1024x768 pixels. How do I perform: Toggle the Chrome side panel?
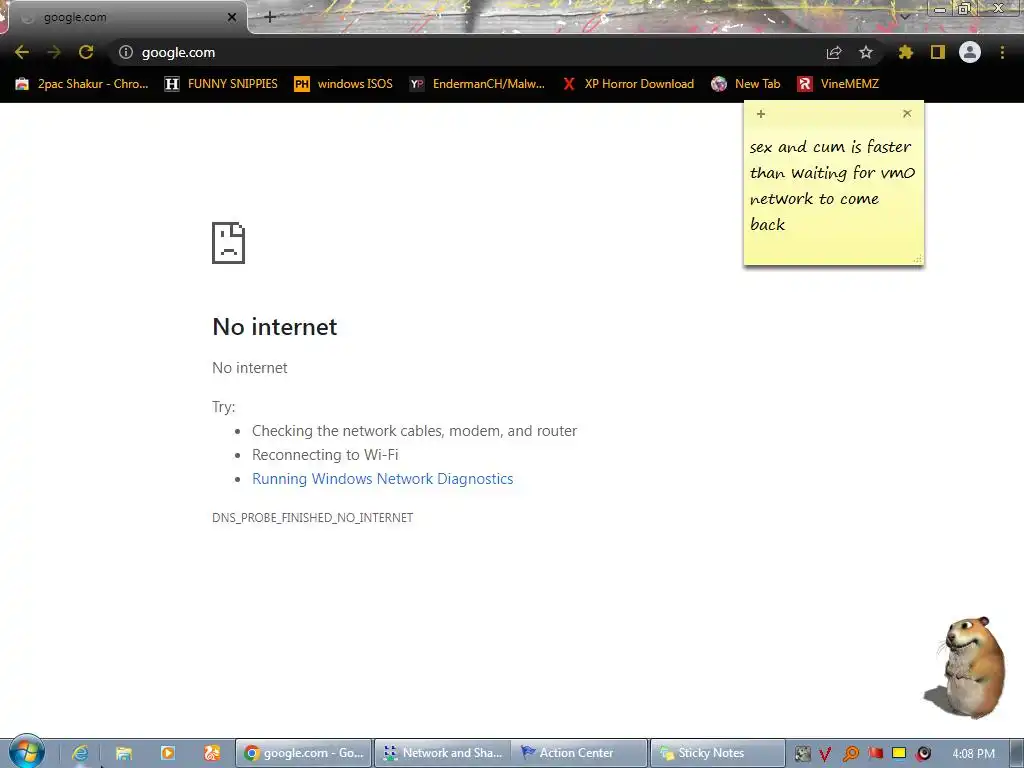pos(938,52)
